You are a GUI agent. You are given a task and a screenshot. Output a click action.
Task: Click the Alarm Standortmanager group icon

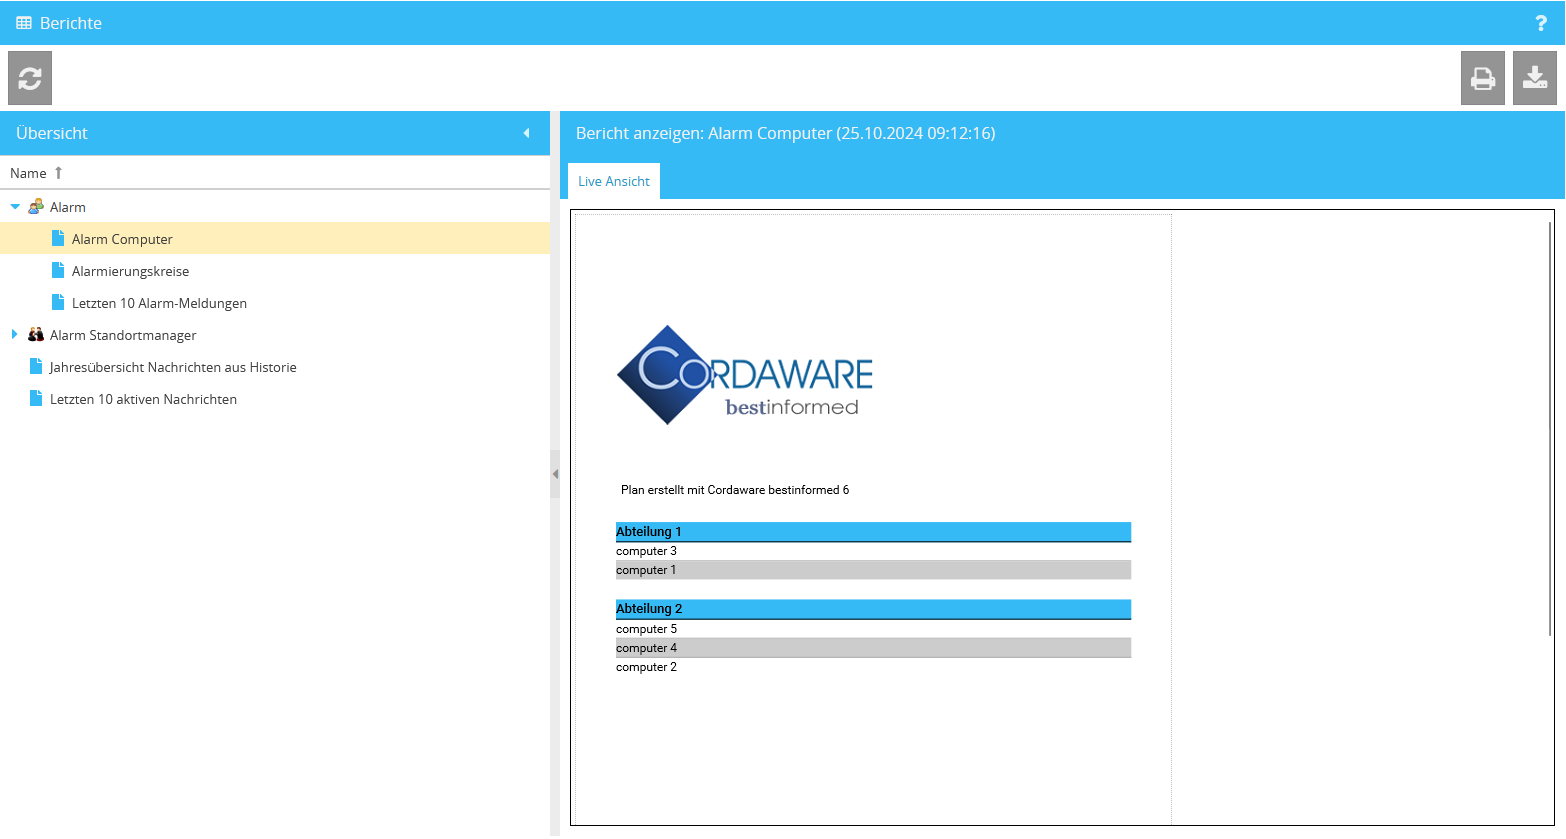36,334
